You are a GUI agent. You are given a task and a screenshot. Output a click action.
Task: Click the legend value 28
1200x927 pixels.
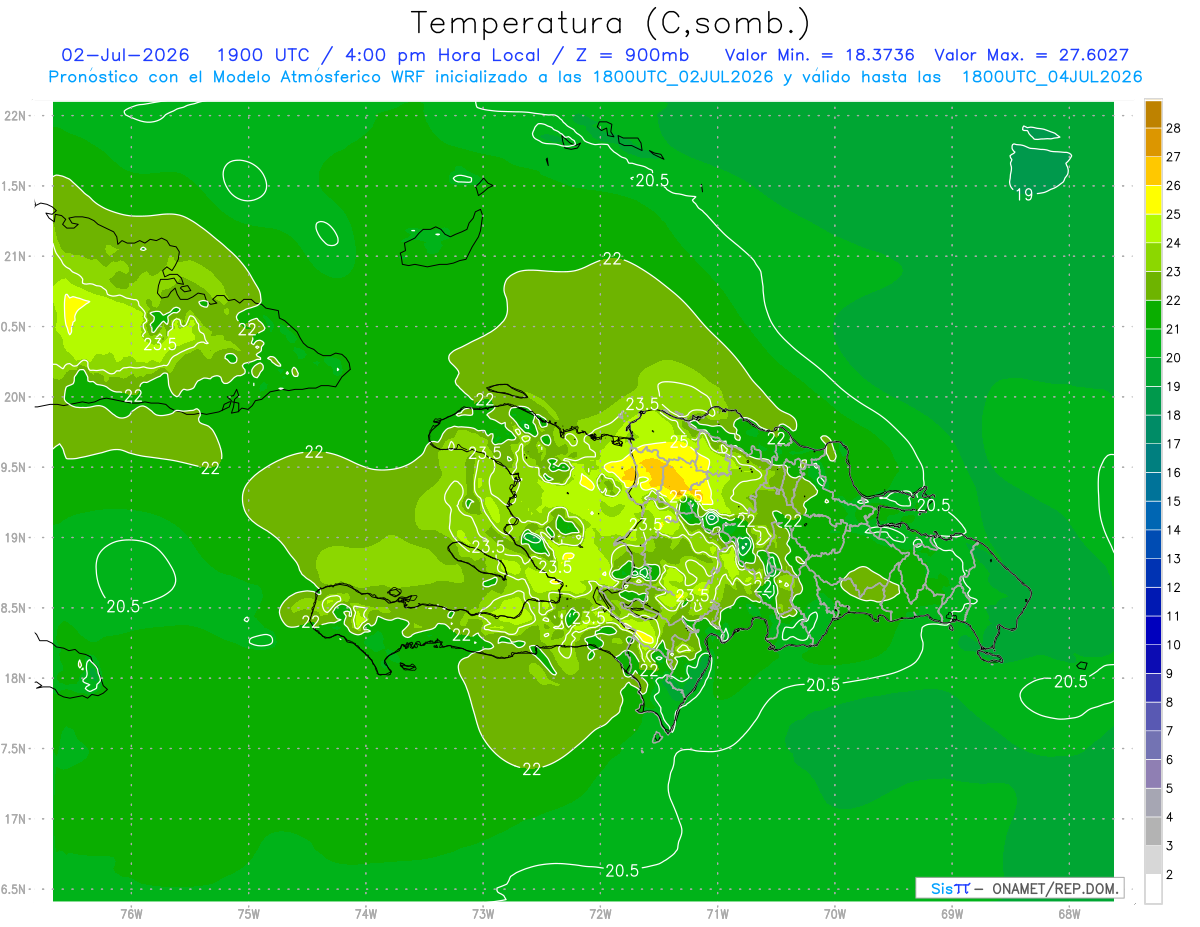coord(1174,128)
